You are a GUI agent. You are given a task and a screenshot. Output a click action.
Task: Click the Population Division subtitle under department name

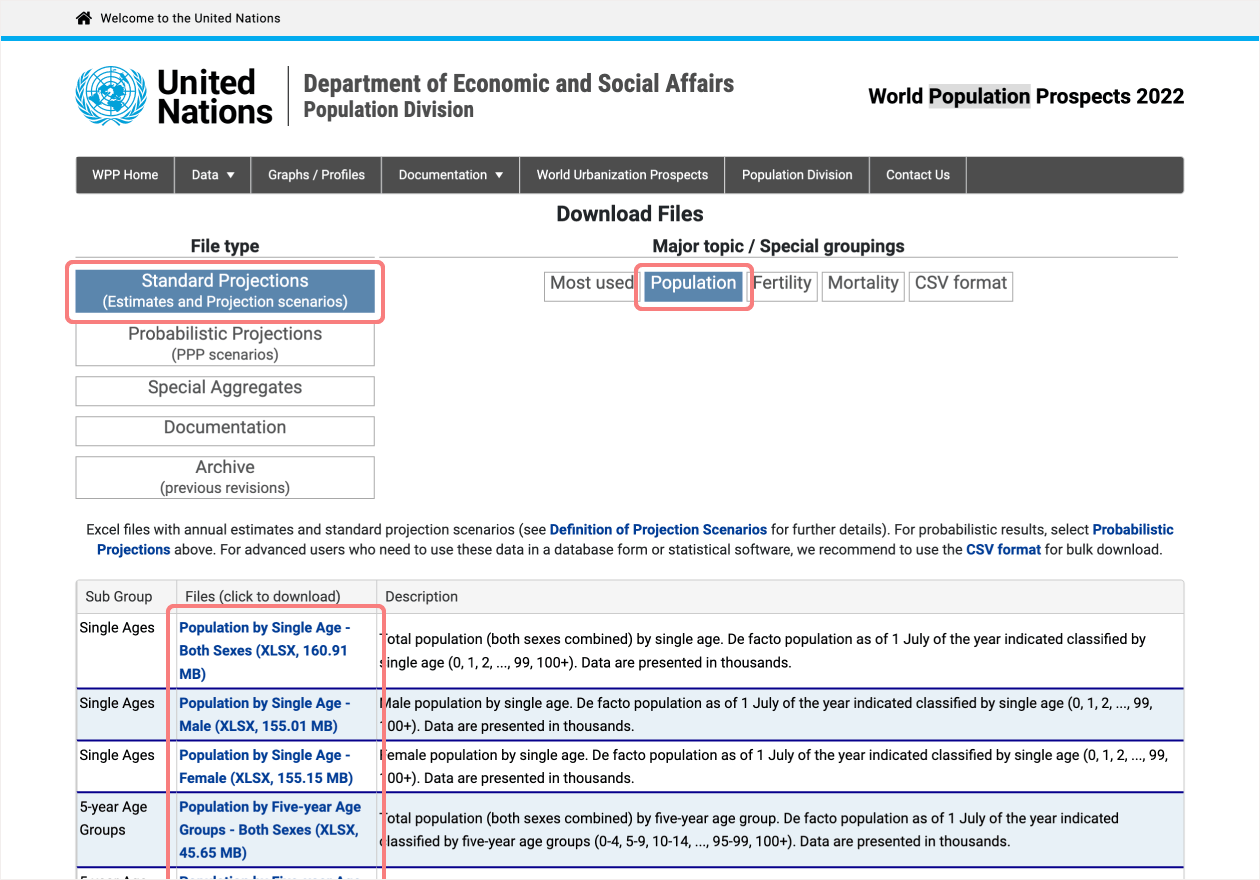pyautogui.click(x=388, y=111)
